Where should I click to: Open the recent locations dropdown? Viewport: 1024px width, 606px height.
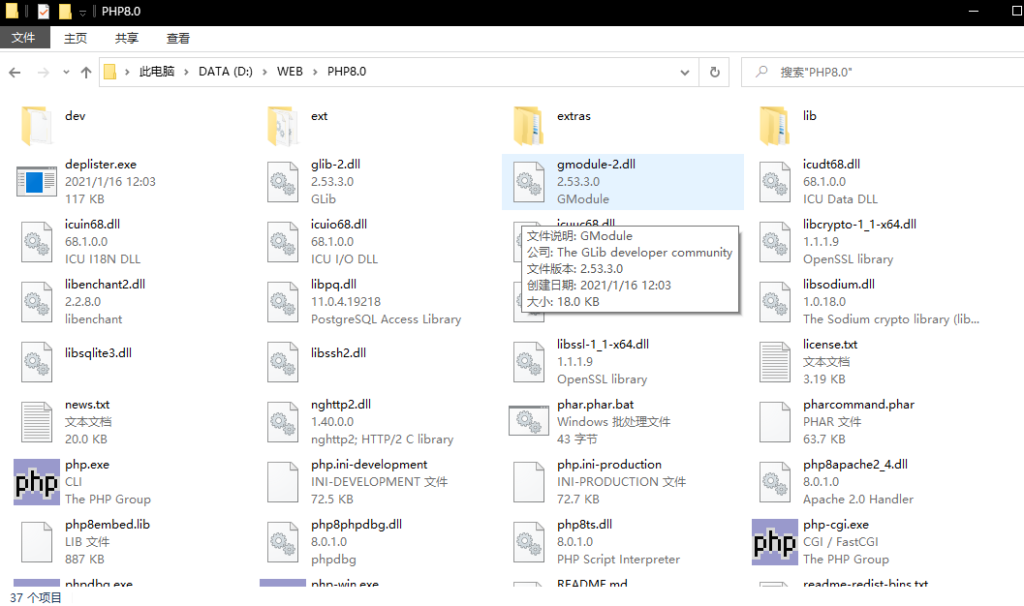66,72
